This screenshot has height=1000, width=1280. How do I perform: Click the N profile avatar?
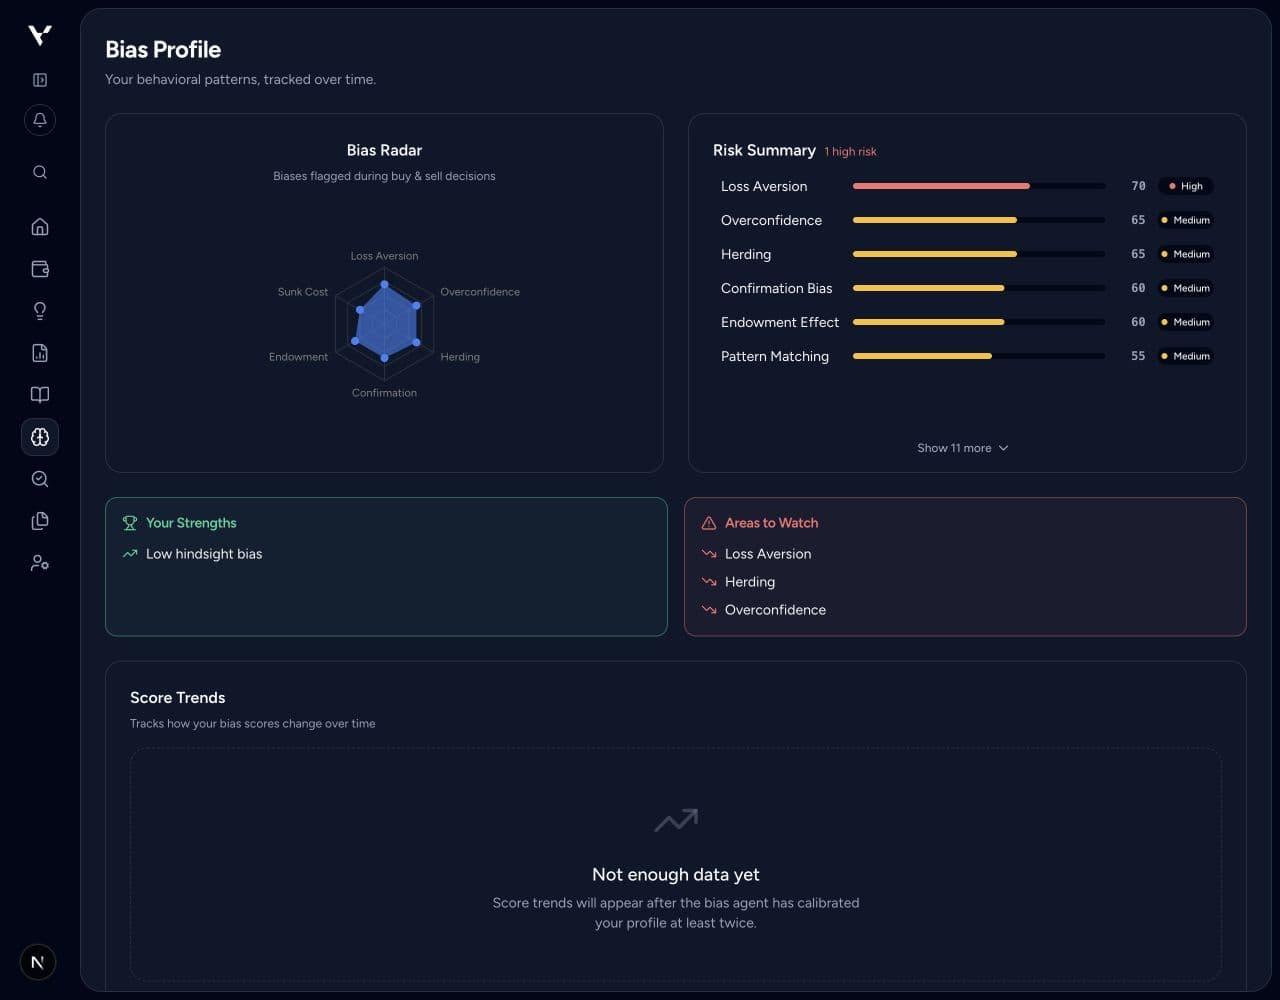[38, 962]
